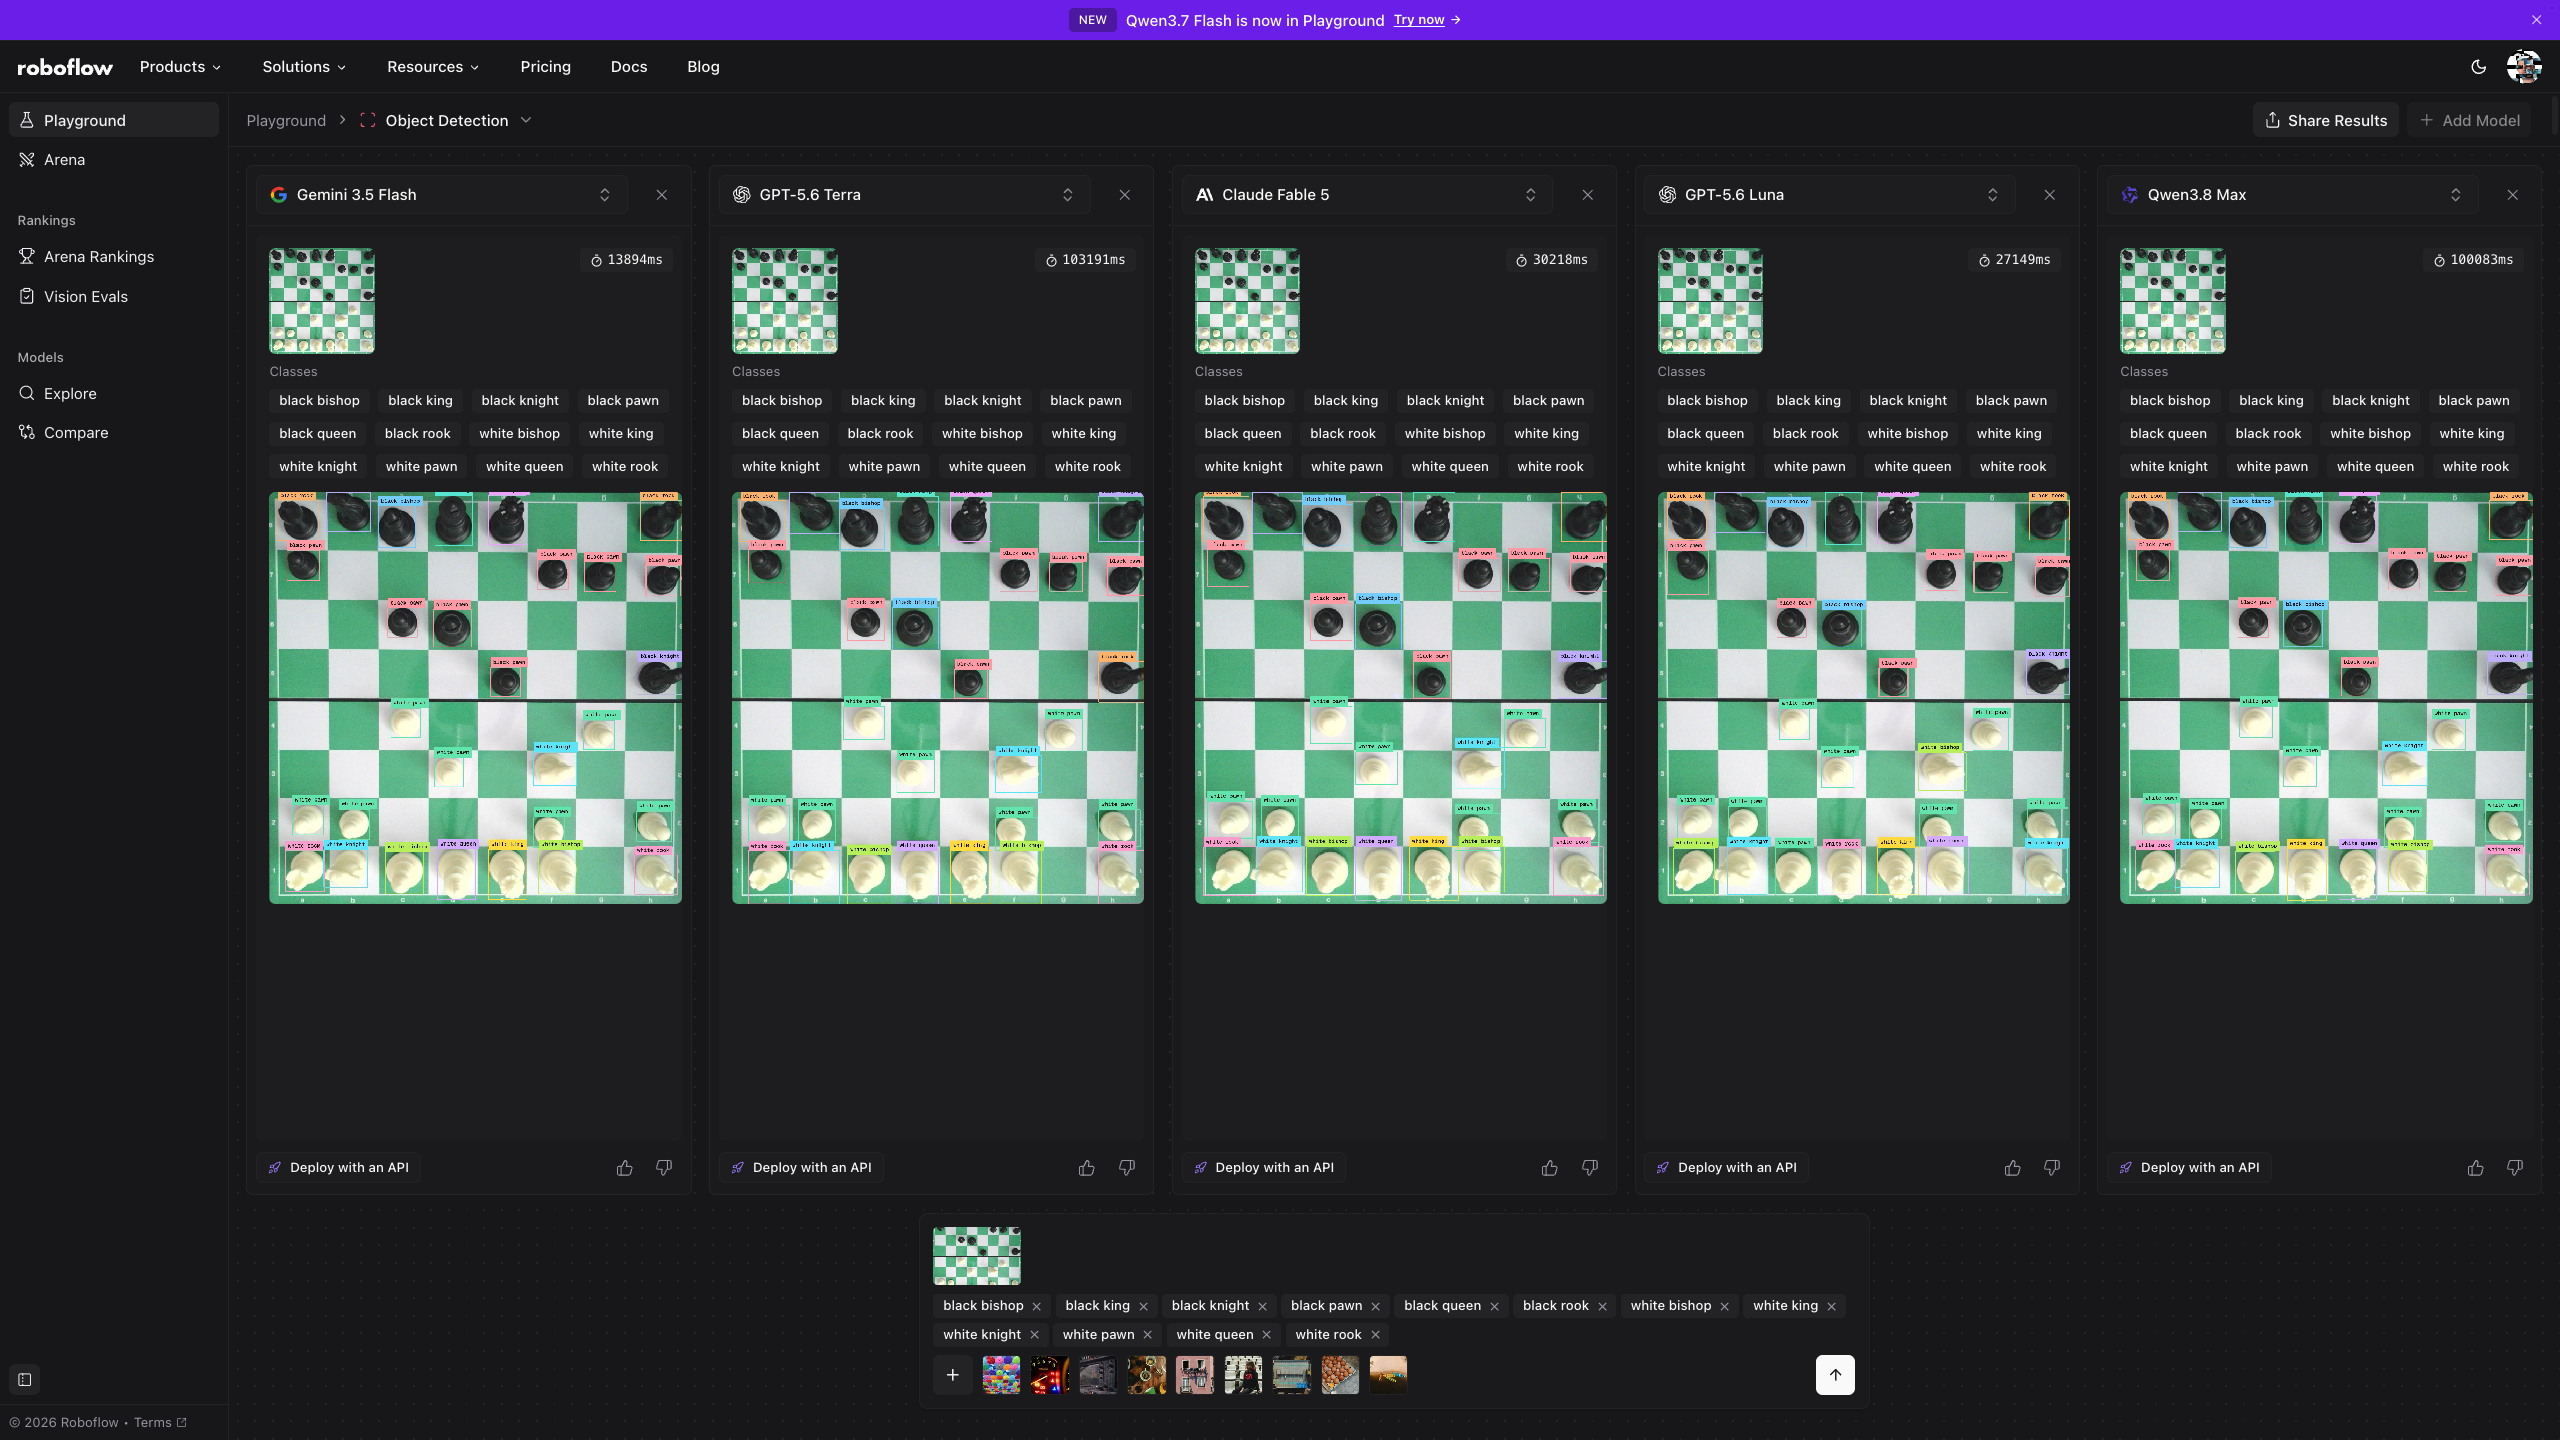Go to Arena Rankings
This screenshot has height=1440, width=2560.
click(114, 257)
